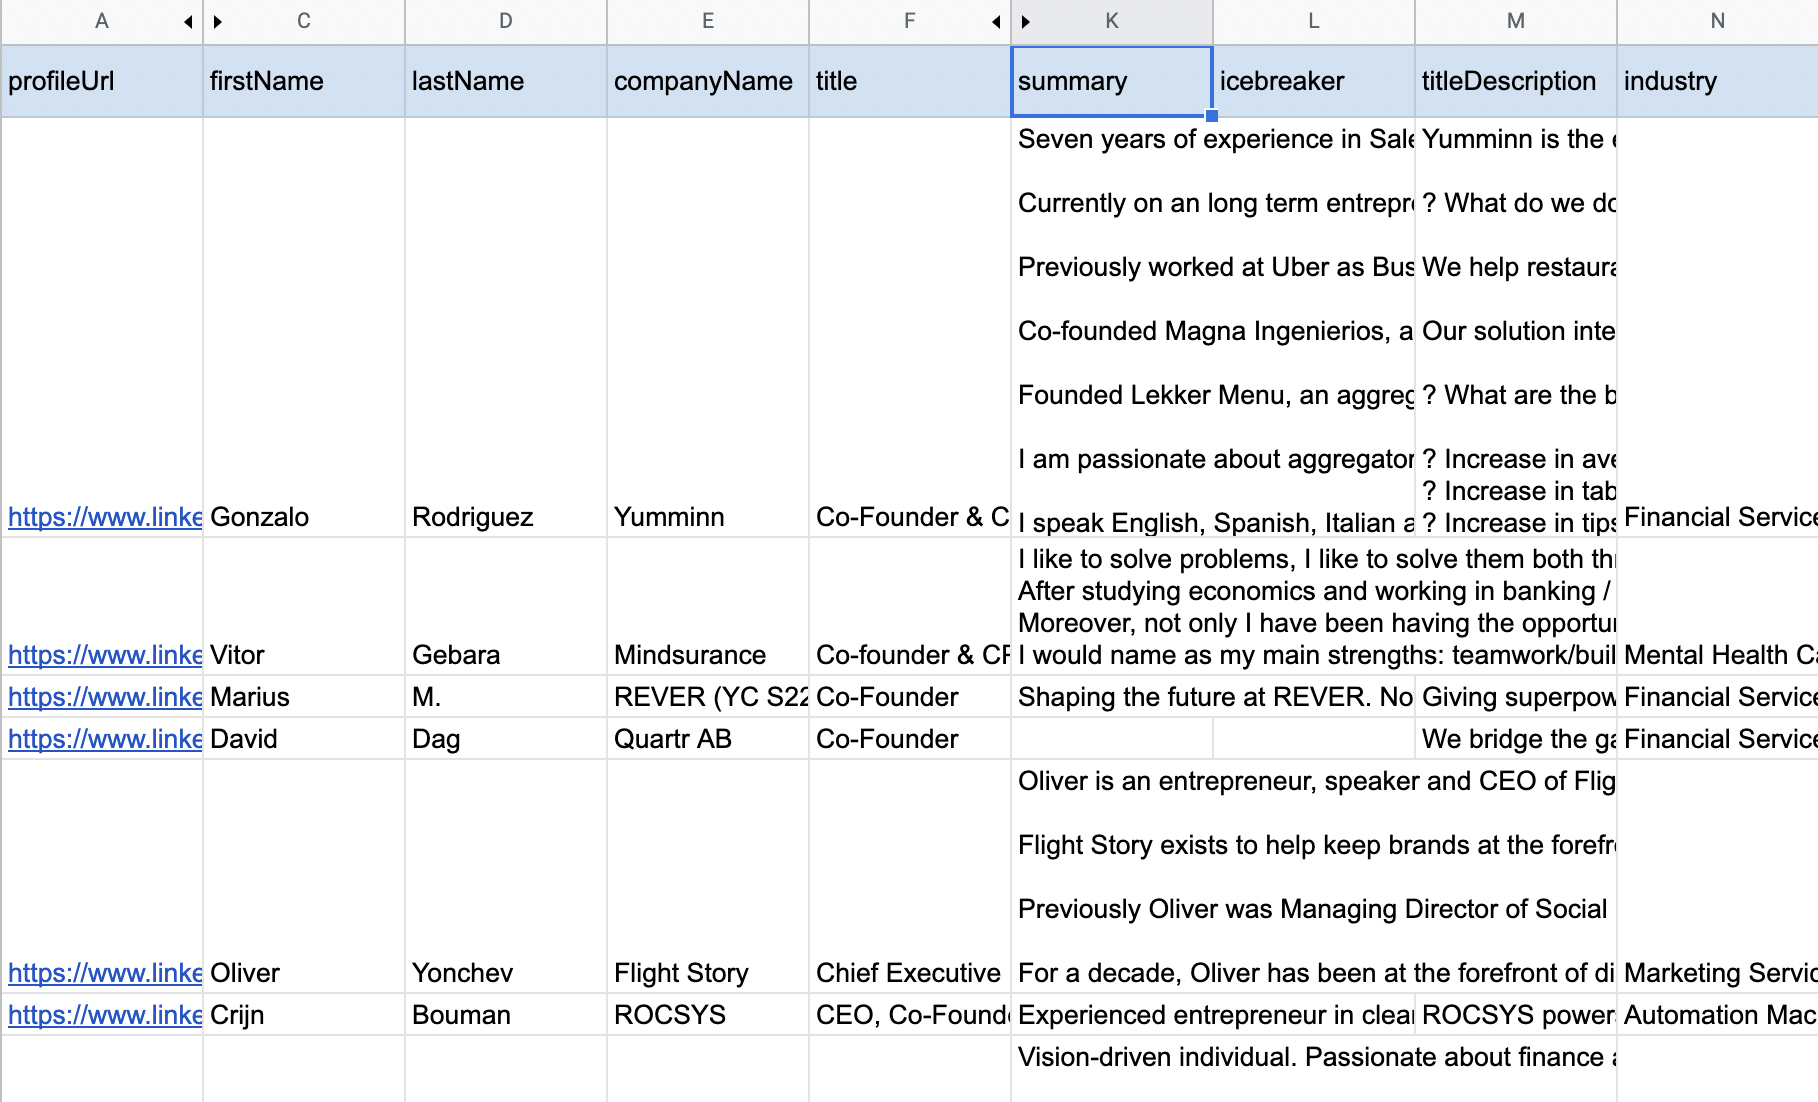Click the fill handle of the summary cell

coord(1212,116)
